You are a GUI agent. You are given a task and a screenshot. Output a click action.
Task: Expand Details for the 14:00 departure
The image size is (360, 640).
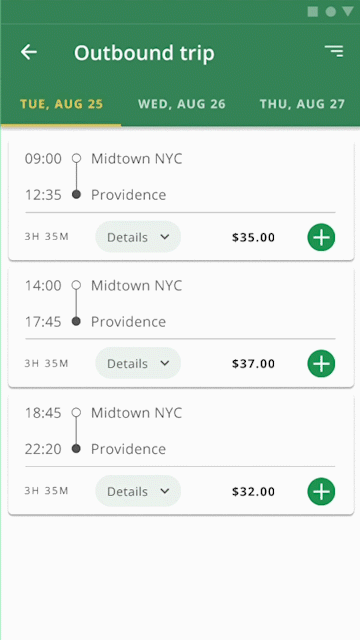point(138,363)
